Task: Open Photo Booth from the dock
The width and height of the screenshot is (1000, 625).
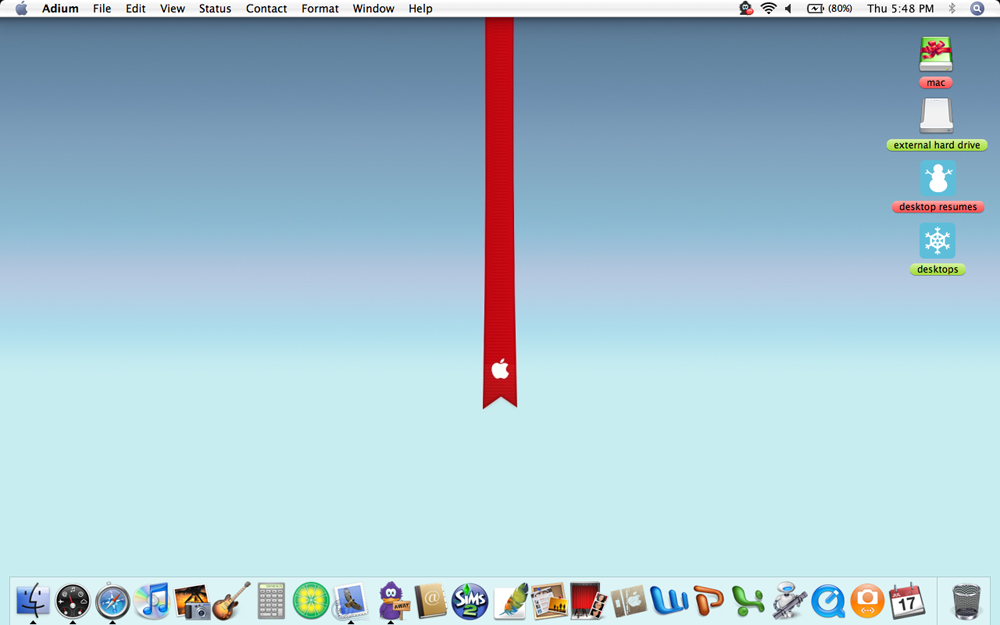Action: pos(588,601)
